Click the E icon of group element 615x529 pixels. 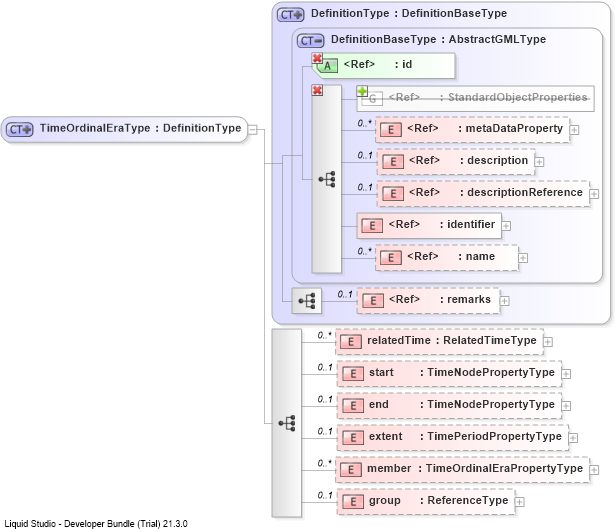[x=353, y=502]
